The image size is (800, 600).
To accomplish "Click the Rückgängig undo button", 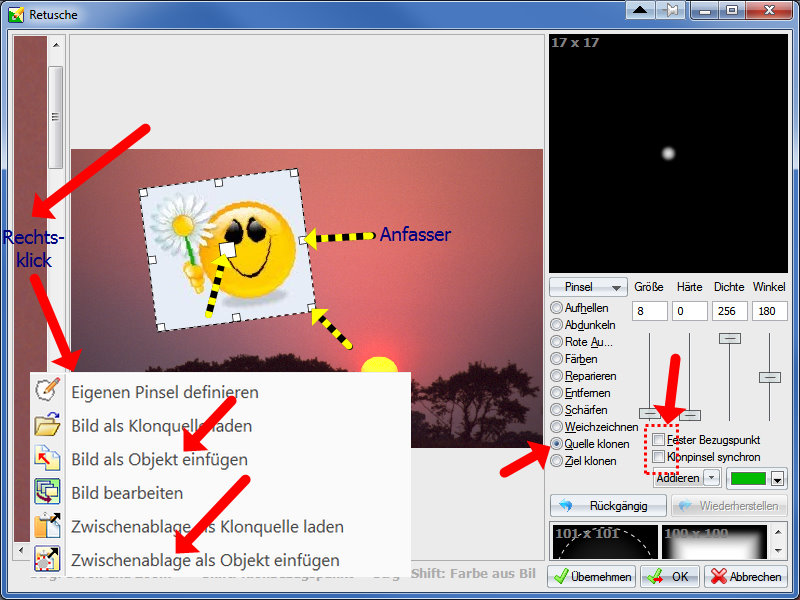I will pyautogui.click(x=607, y=505).
